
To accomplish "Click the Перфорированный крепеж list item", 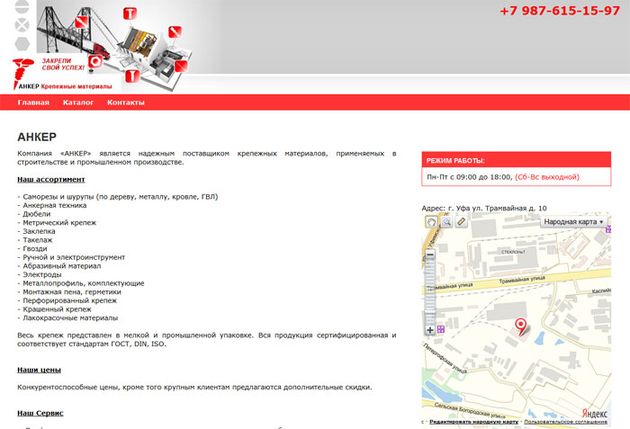I will (67, 300).
